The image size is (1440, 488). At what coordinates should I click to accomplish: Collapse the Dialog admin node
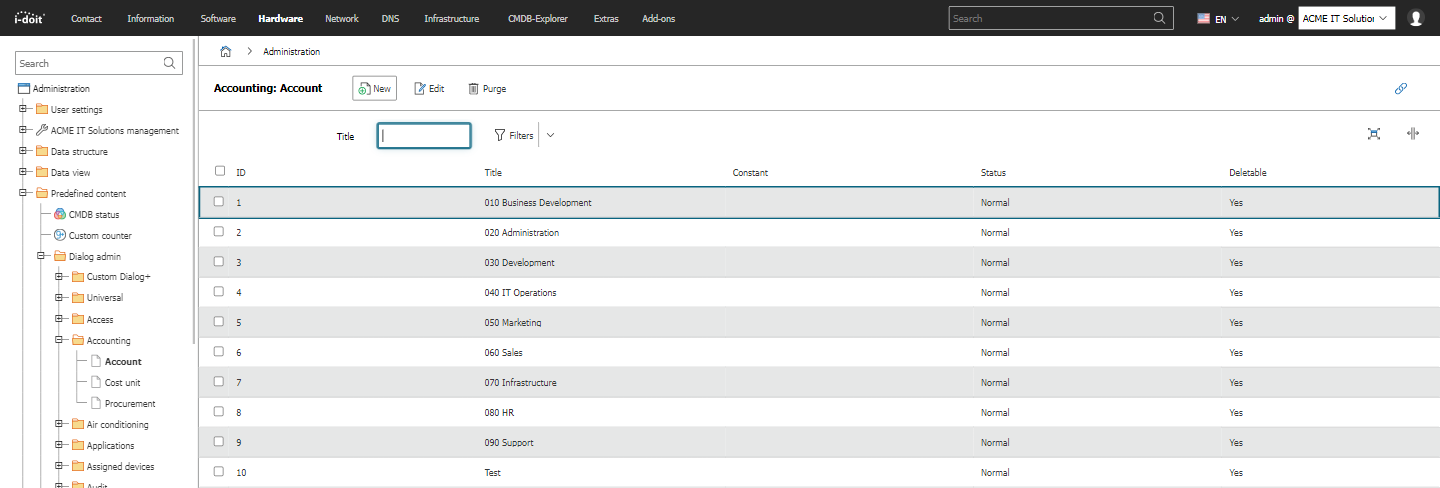pos(41,257)
